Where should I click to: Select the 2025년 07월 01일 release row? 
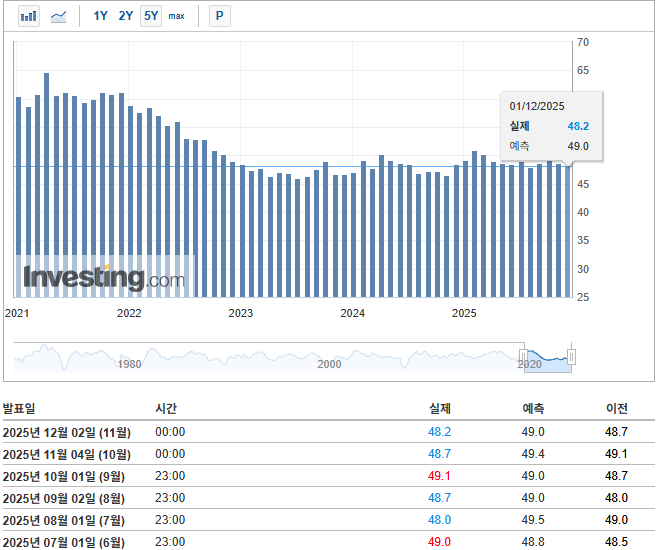coord(66,542)
